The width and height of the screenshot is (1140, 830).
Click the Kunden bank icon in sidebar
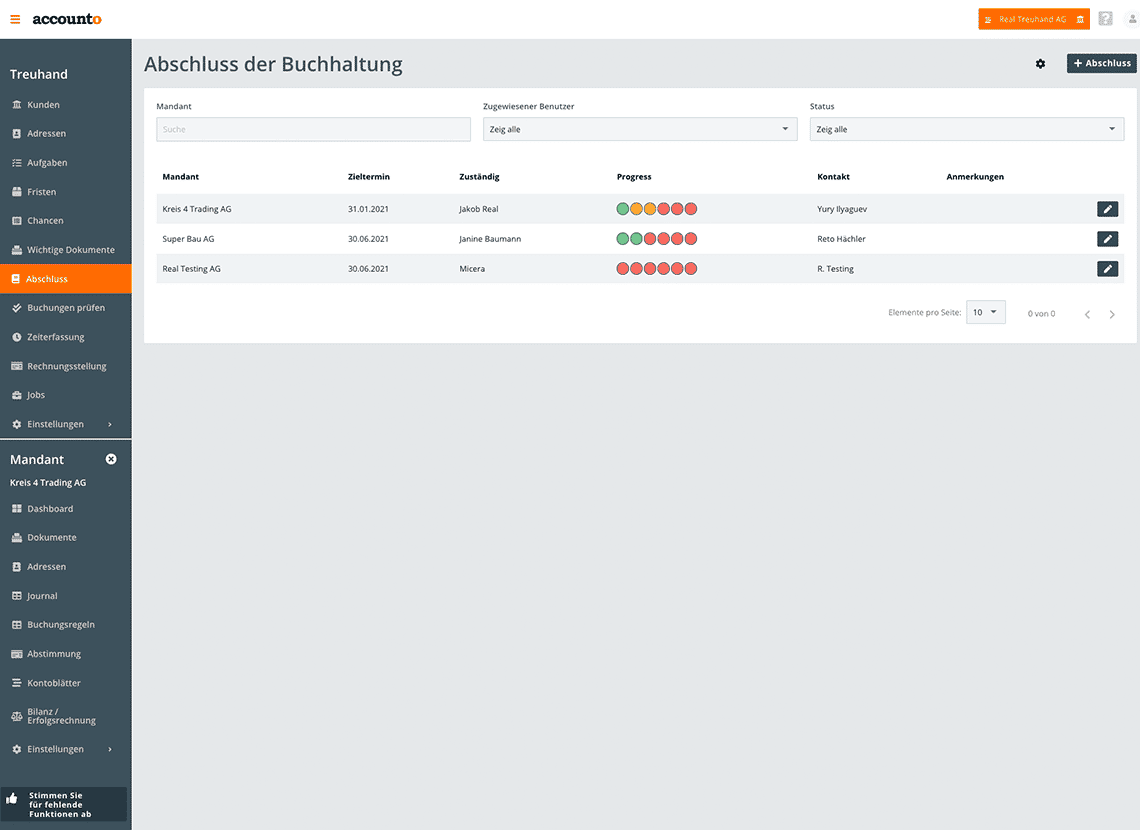tap(17, 105)
